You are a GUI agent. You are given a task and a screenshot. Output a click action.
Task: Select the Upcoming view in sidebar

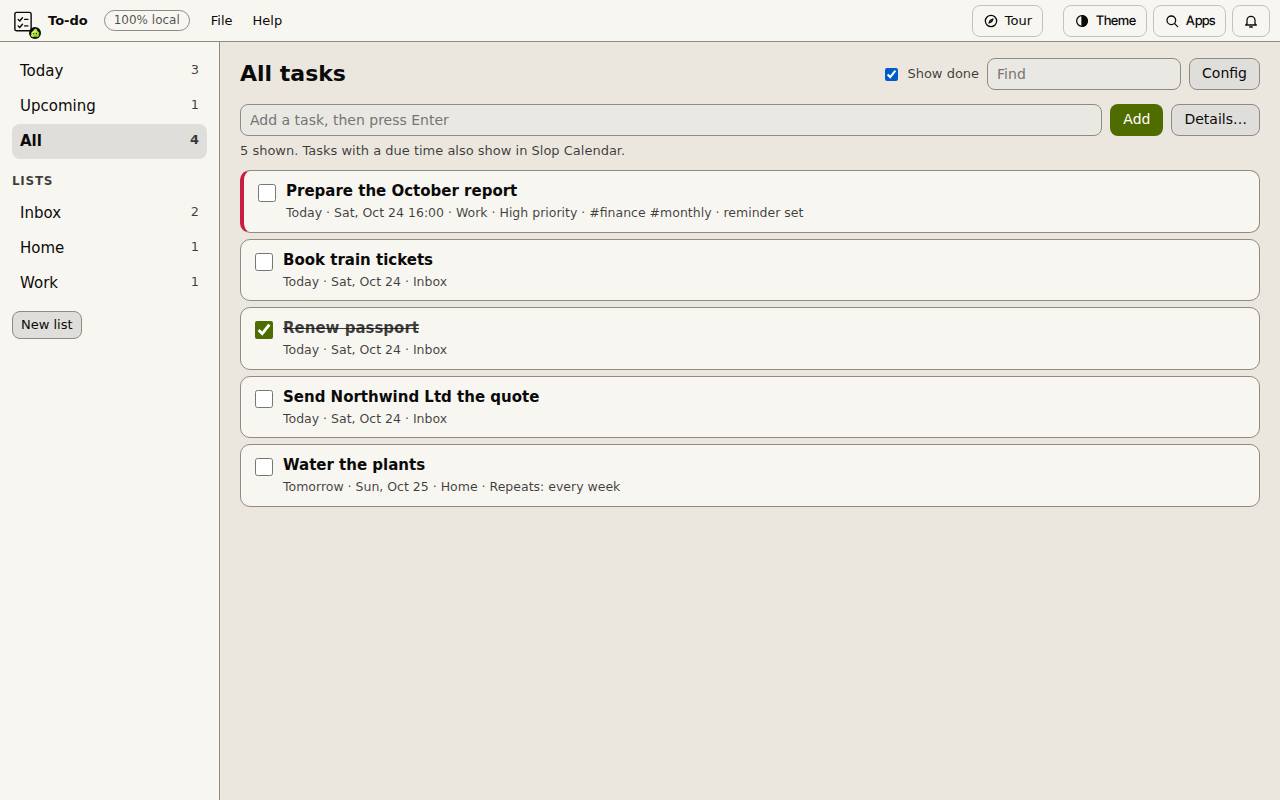(109, 105)
